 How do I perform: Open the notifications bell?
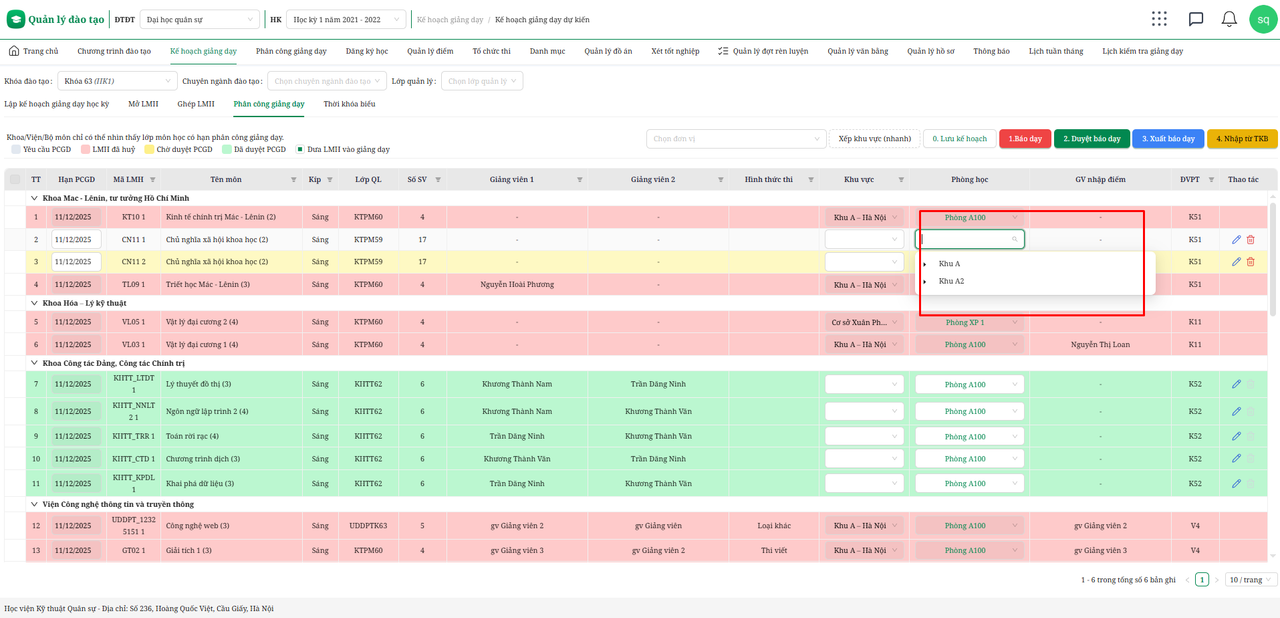pos(1229,19)
